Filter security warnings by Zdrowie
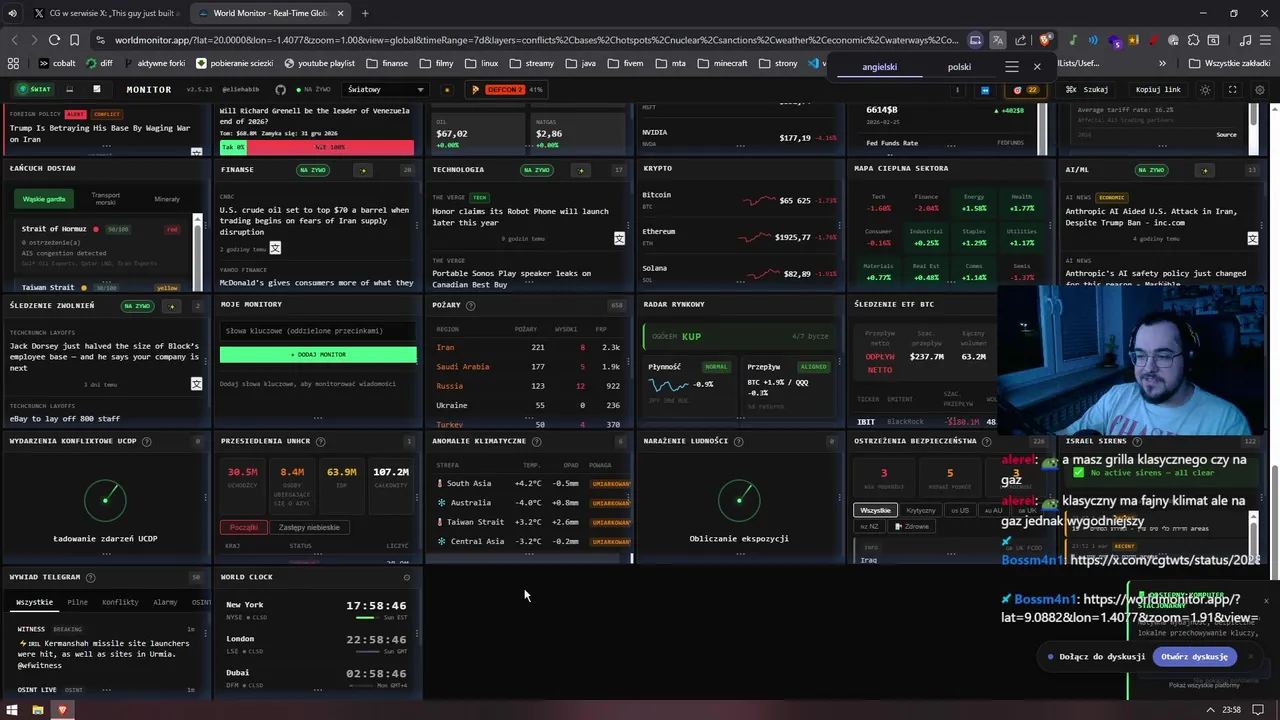This screenshot has width=1280, height=720. [x=912, y=526]
